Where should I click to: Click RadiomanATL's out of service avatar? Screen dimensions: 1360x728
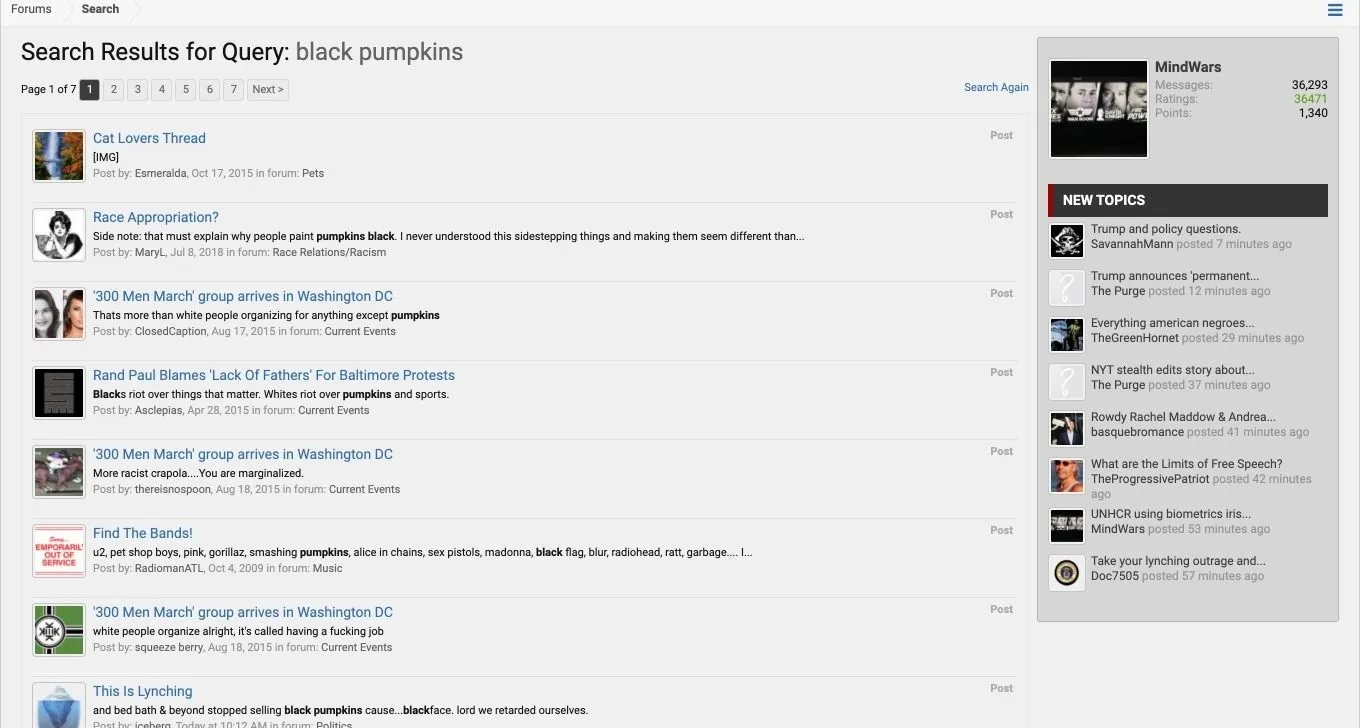coord(59,551)
